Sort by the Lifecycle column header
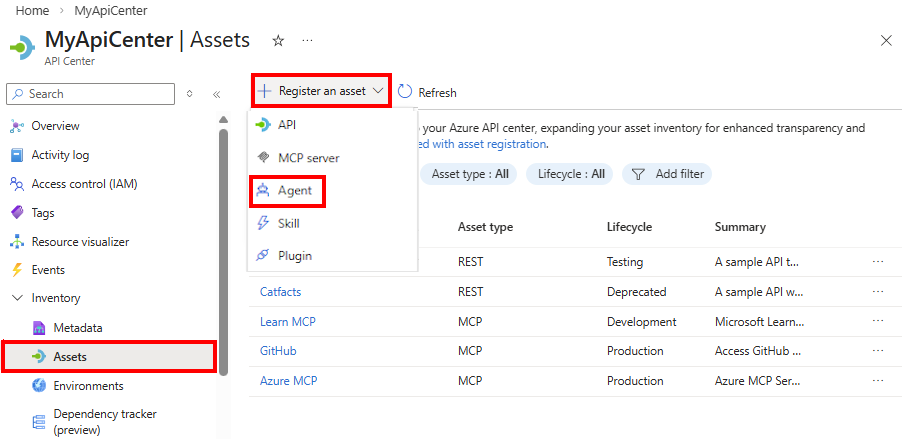The height and width of the screenshot is (439, 902). click(x=629, y=227)
